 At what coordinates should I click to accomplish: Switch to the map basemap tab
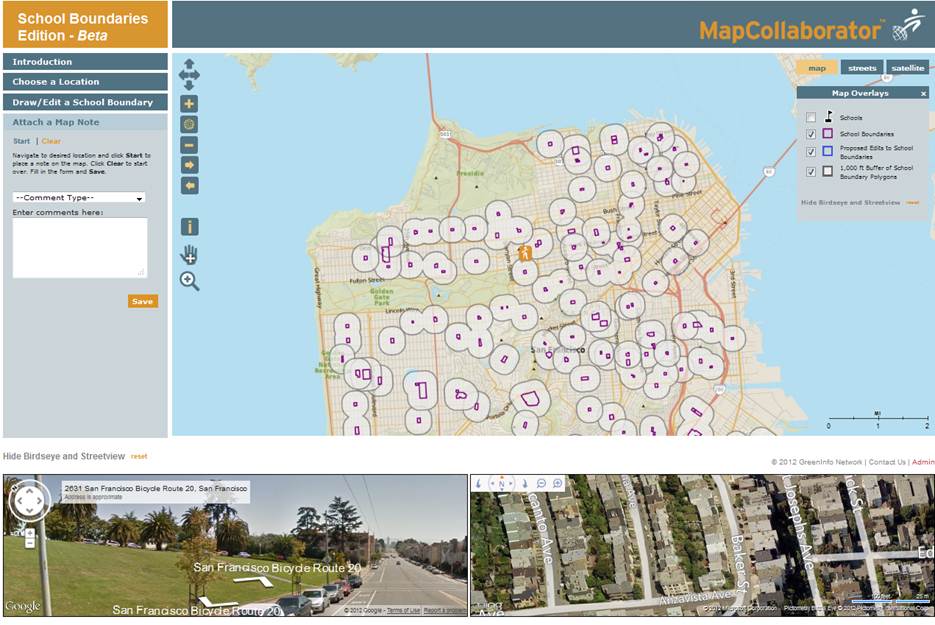click(816, 68)
